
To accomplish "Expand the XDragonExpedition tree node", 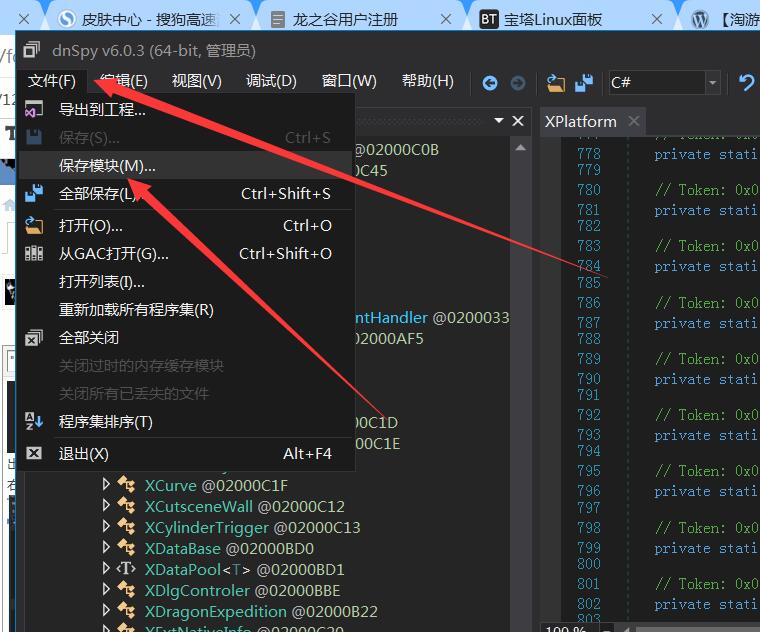I will [107, 610].
